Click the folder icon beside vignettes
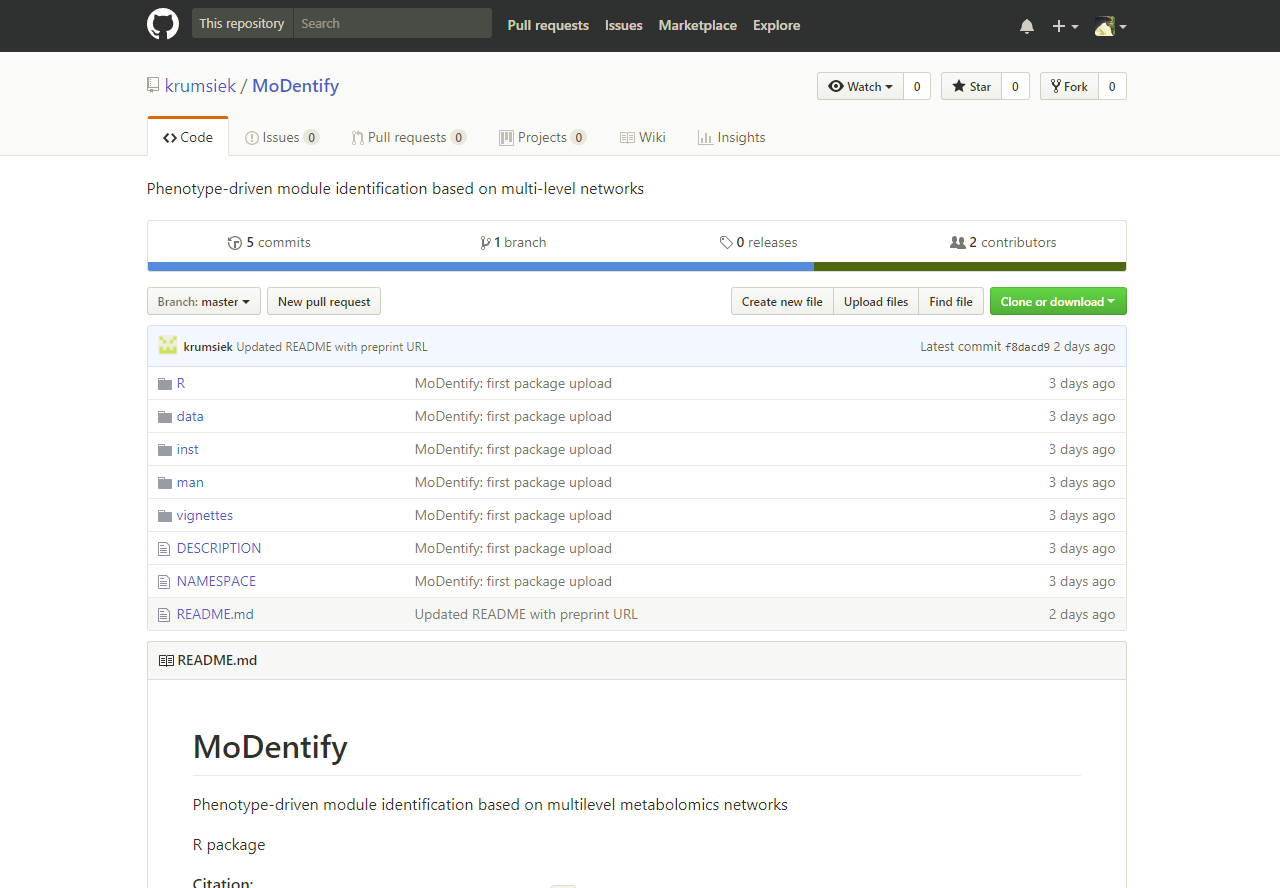 coord(165,515)
